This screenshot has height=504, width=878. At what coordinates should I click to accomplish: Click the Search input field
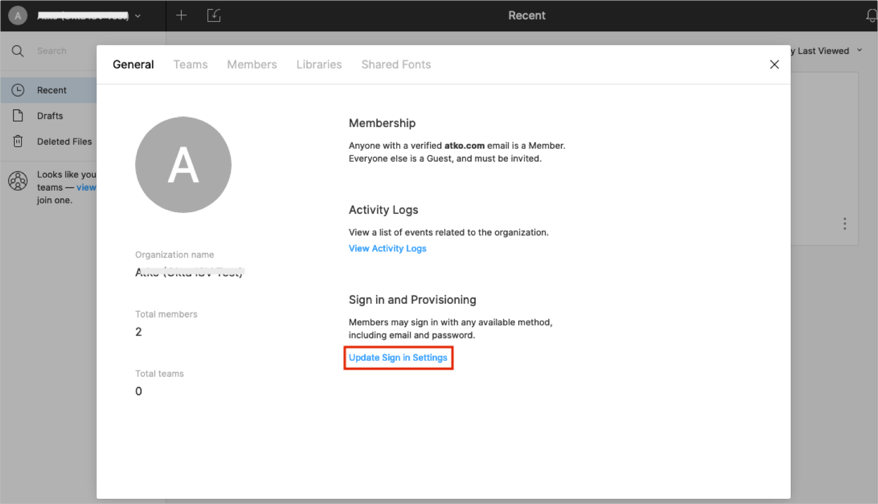(x=60, y=51)
